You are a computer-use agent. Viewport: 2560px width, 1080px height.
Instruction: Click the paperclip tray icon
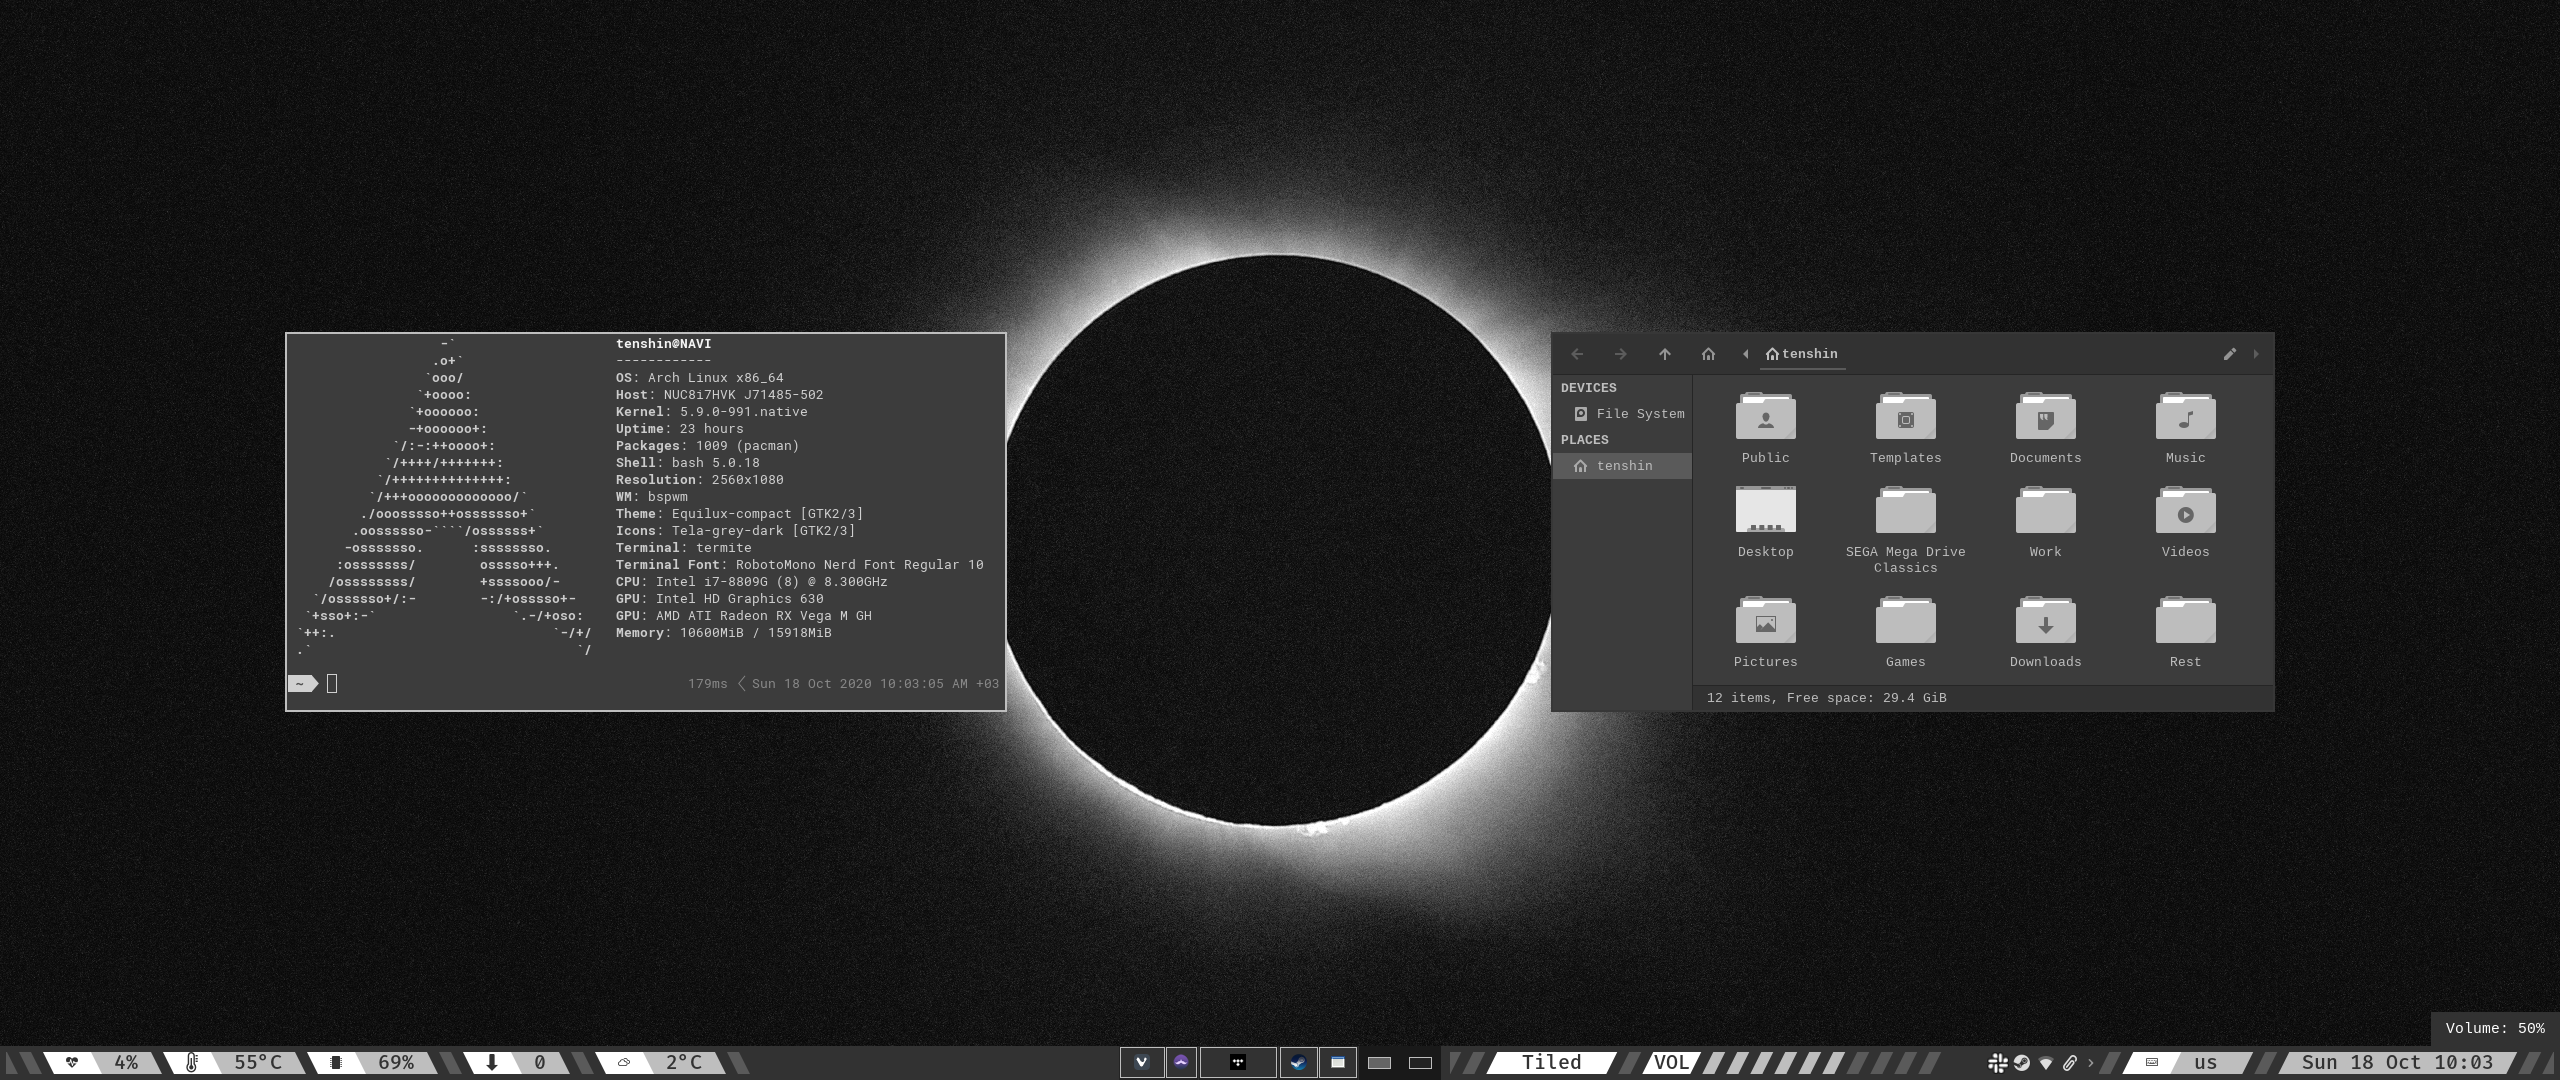click(2069, 1063)
